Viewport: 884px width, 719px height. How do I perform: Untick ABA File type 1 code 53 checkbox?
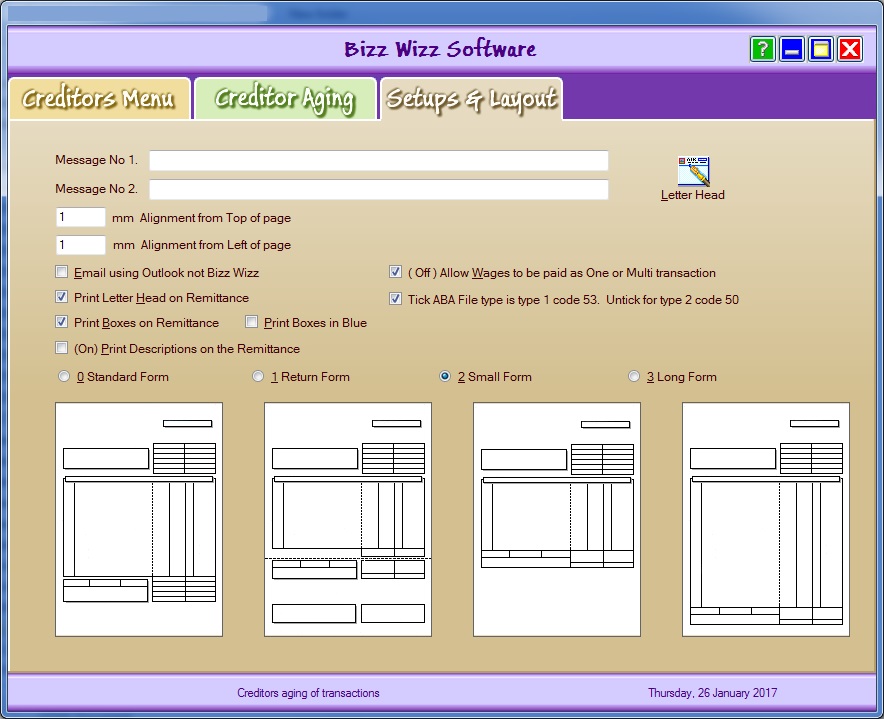[x=395, y=299]
